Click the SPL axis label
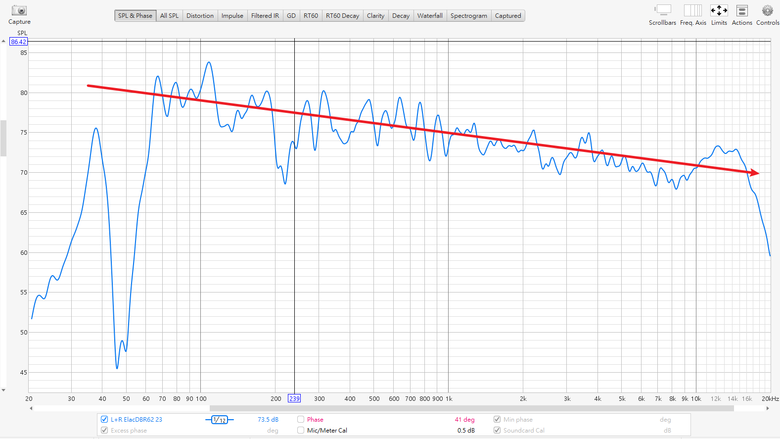780x439 pixels. click(x=22, y=33)
